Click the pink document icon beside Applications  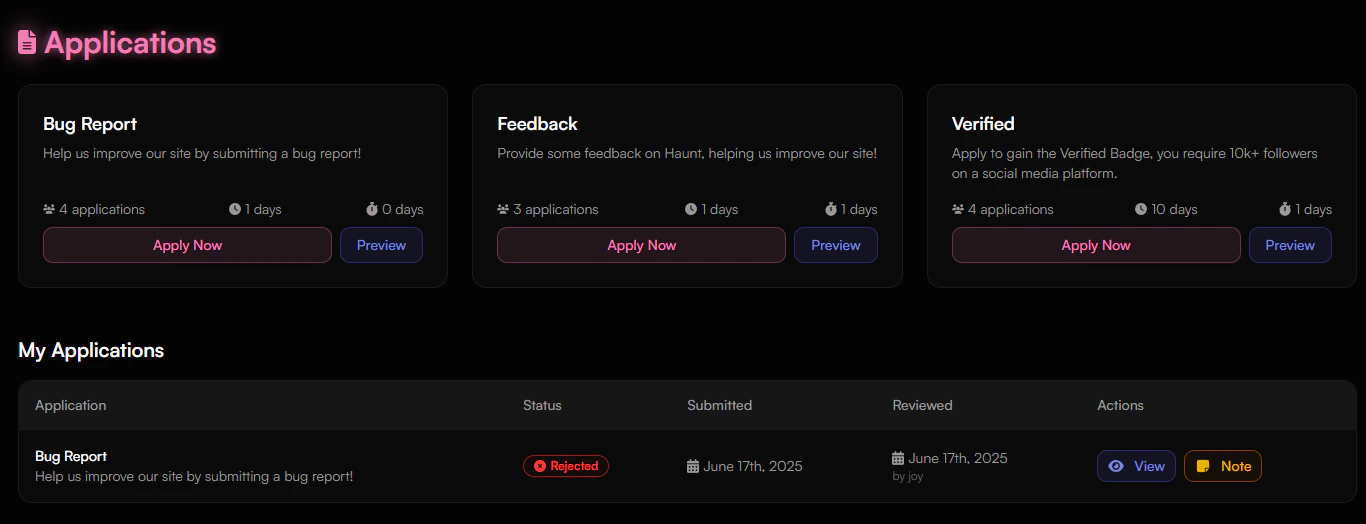27,42
